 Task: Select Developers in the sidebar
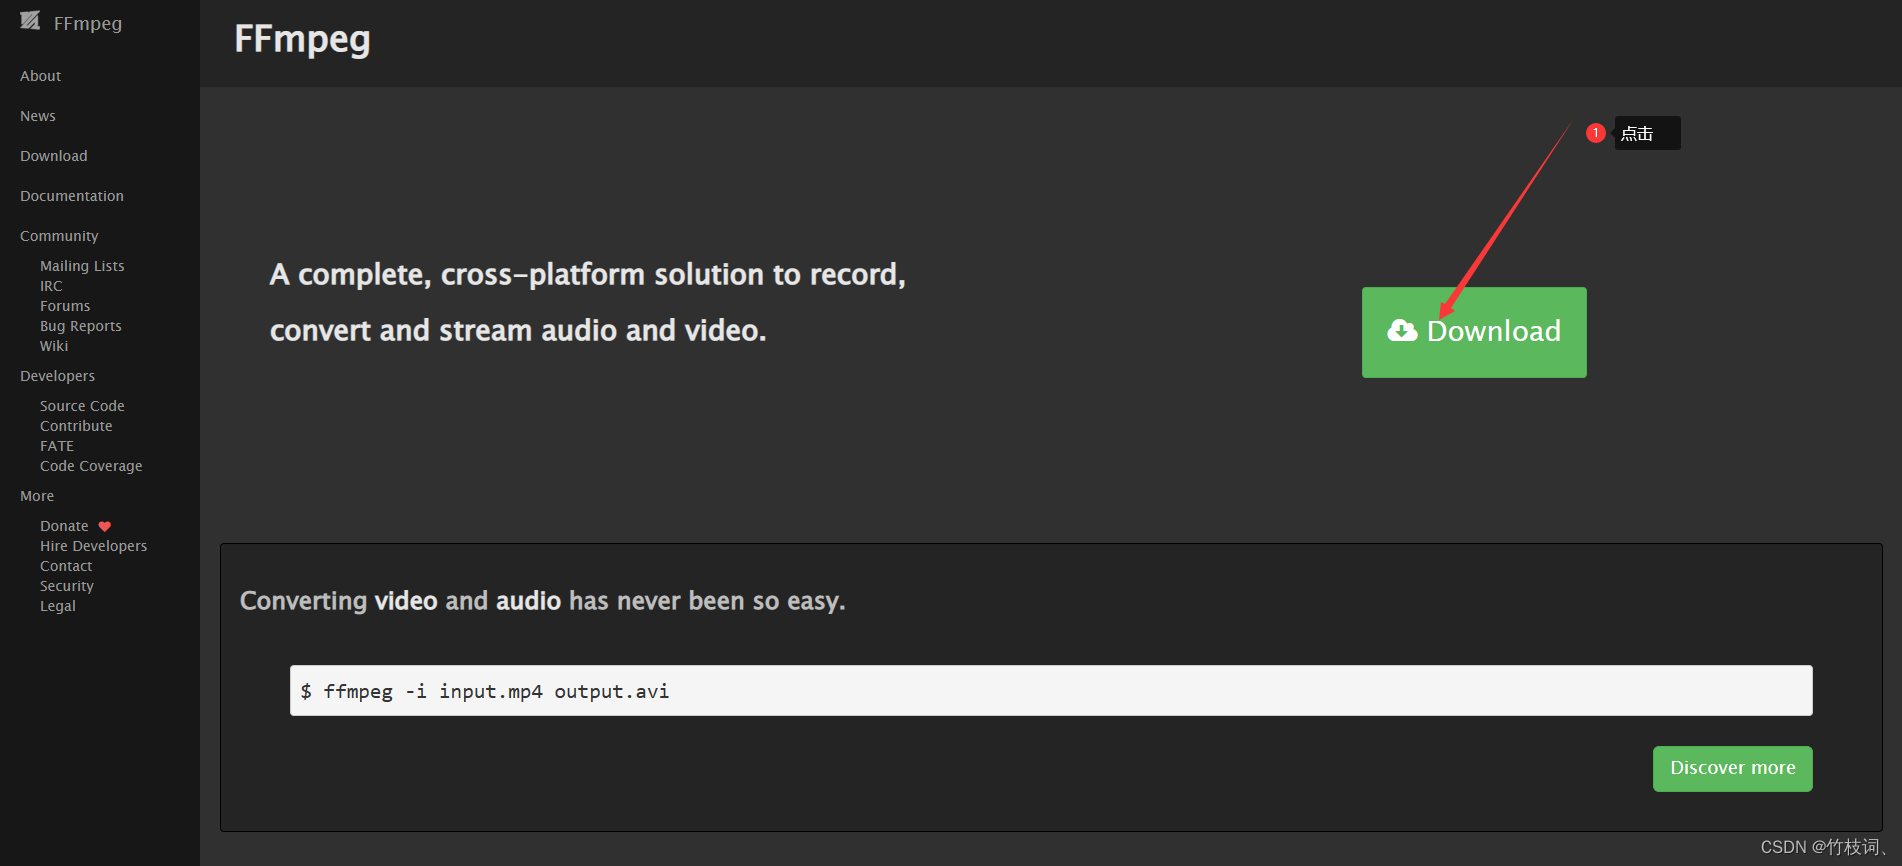pos(58,376)
